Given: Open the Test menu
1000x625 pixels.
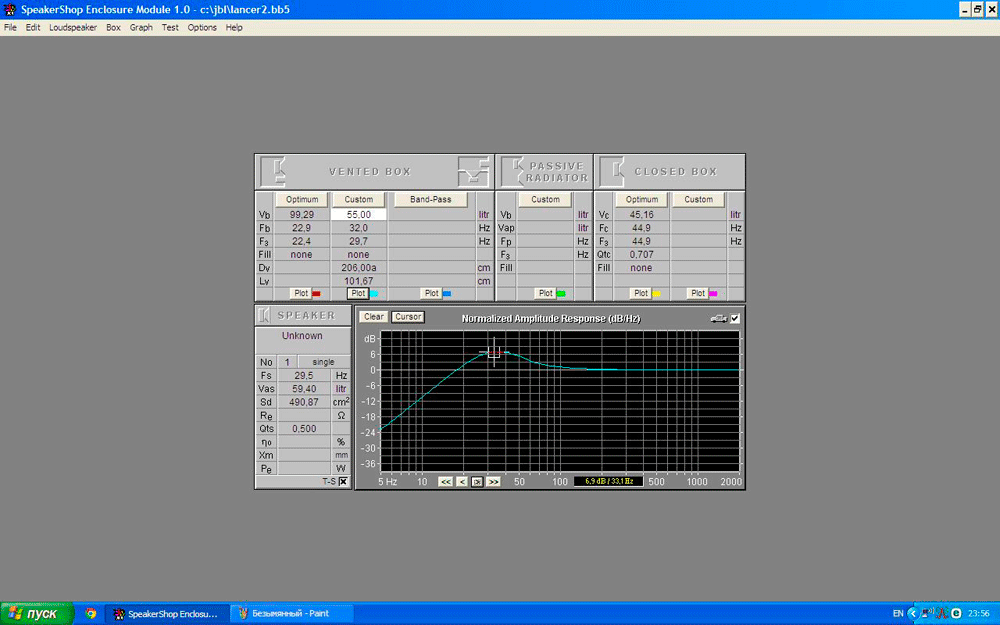Looking at the screenshot, I should [170, 27].
